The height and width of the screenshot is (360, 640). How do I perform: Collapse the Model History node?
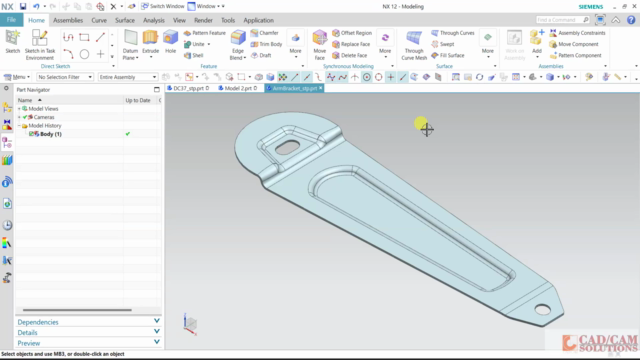[19, 126]
